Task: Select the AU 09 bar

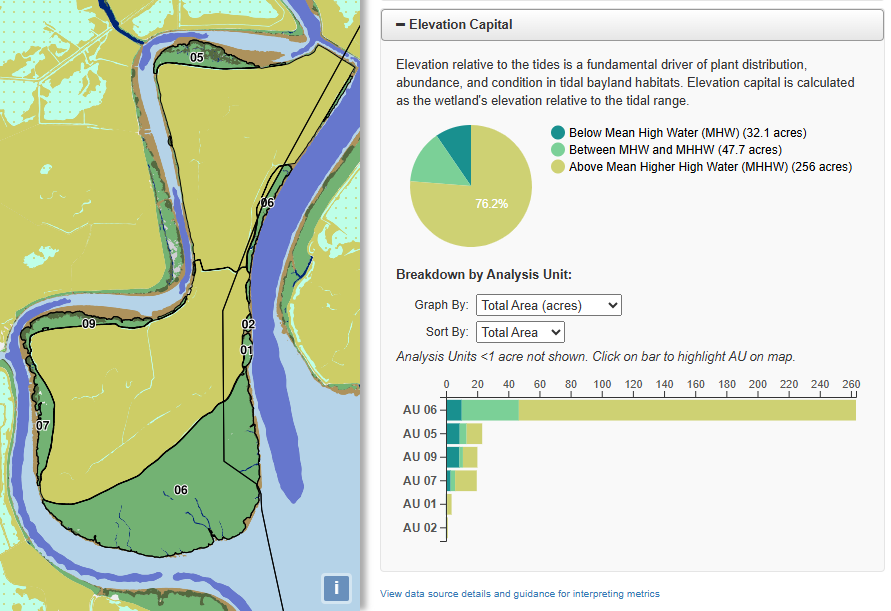Action: point(462,457)
